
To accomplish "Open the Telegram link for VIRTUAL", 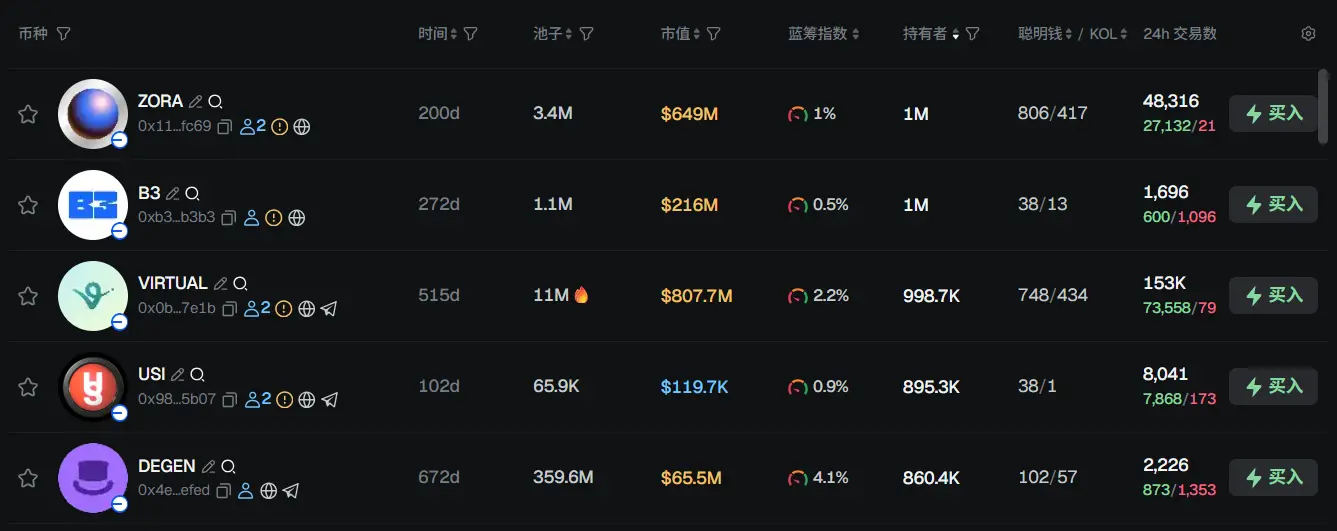I will (329, 309).
